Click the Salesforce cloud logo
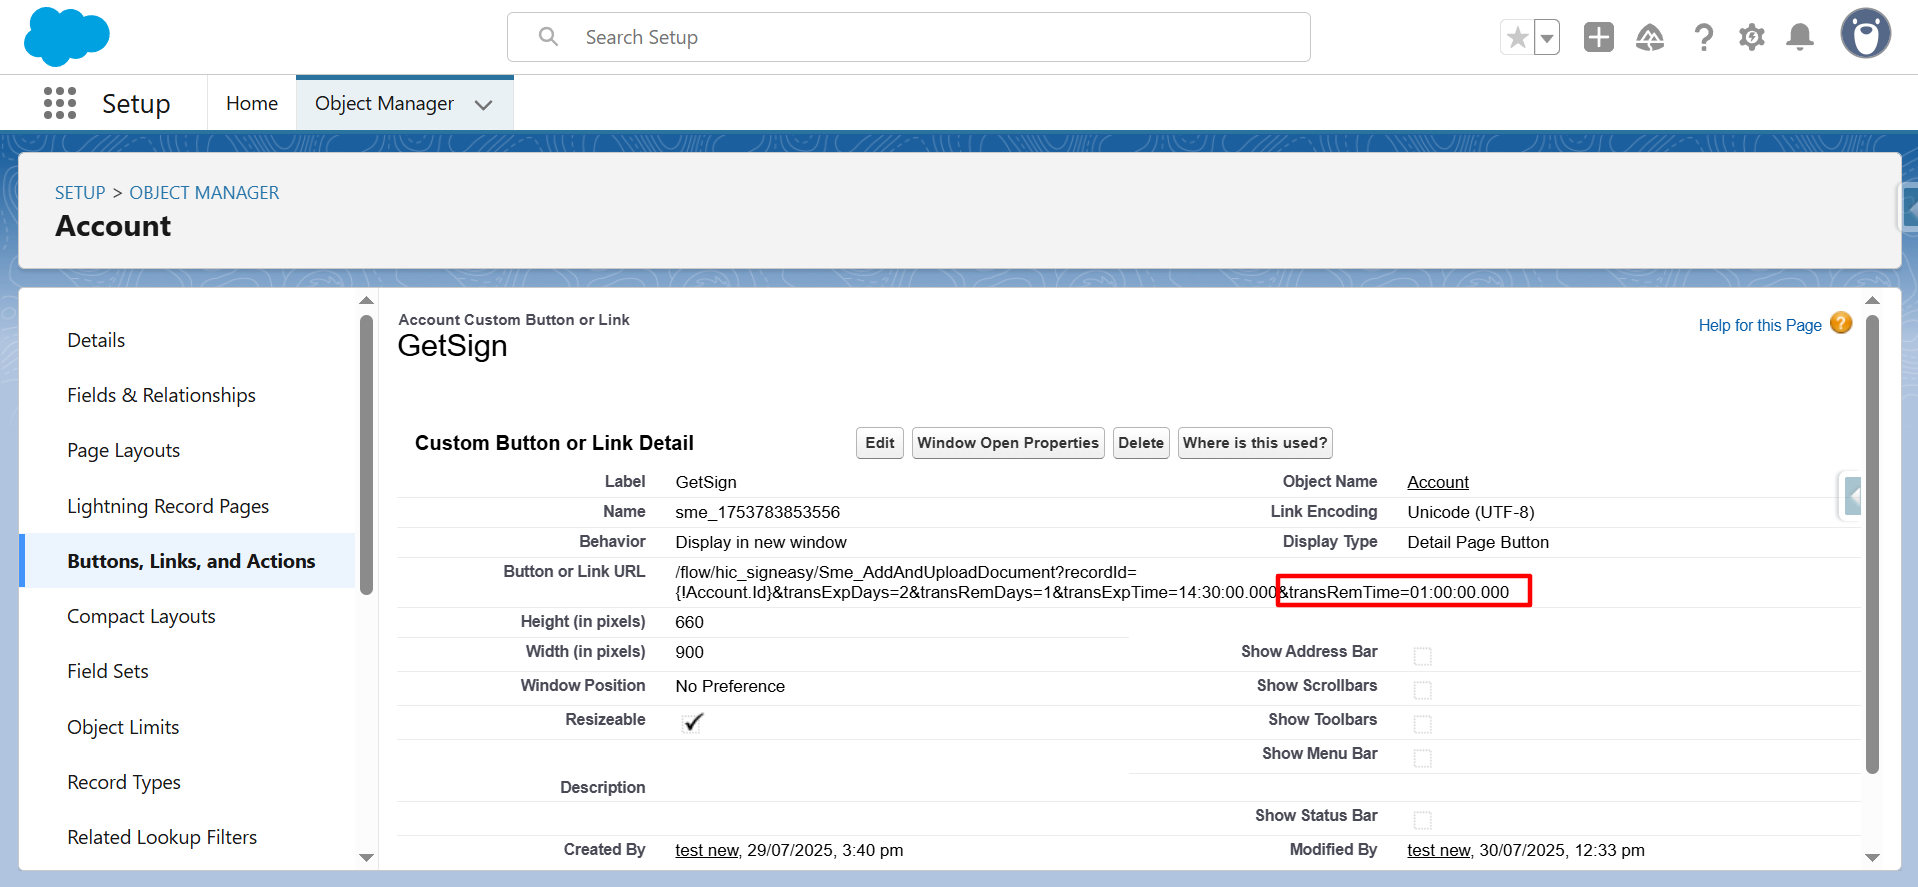The height and width of the screenshot is (887, 1918). click(66, 36)
